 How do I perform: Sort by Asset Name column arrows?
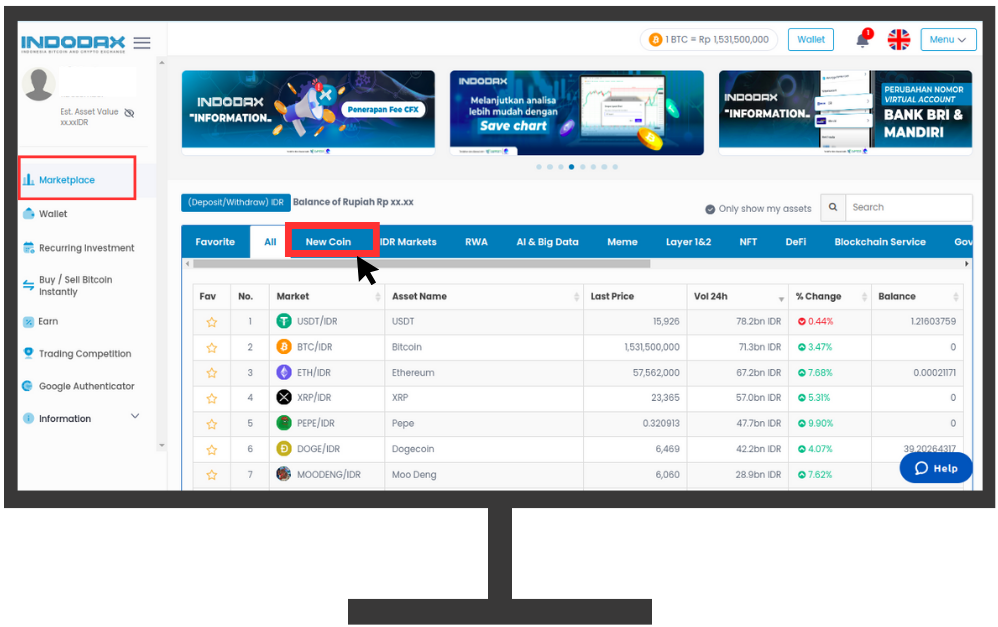pos(576,297)
